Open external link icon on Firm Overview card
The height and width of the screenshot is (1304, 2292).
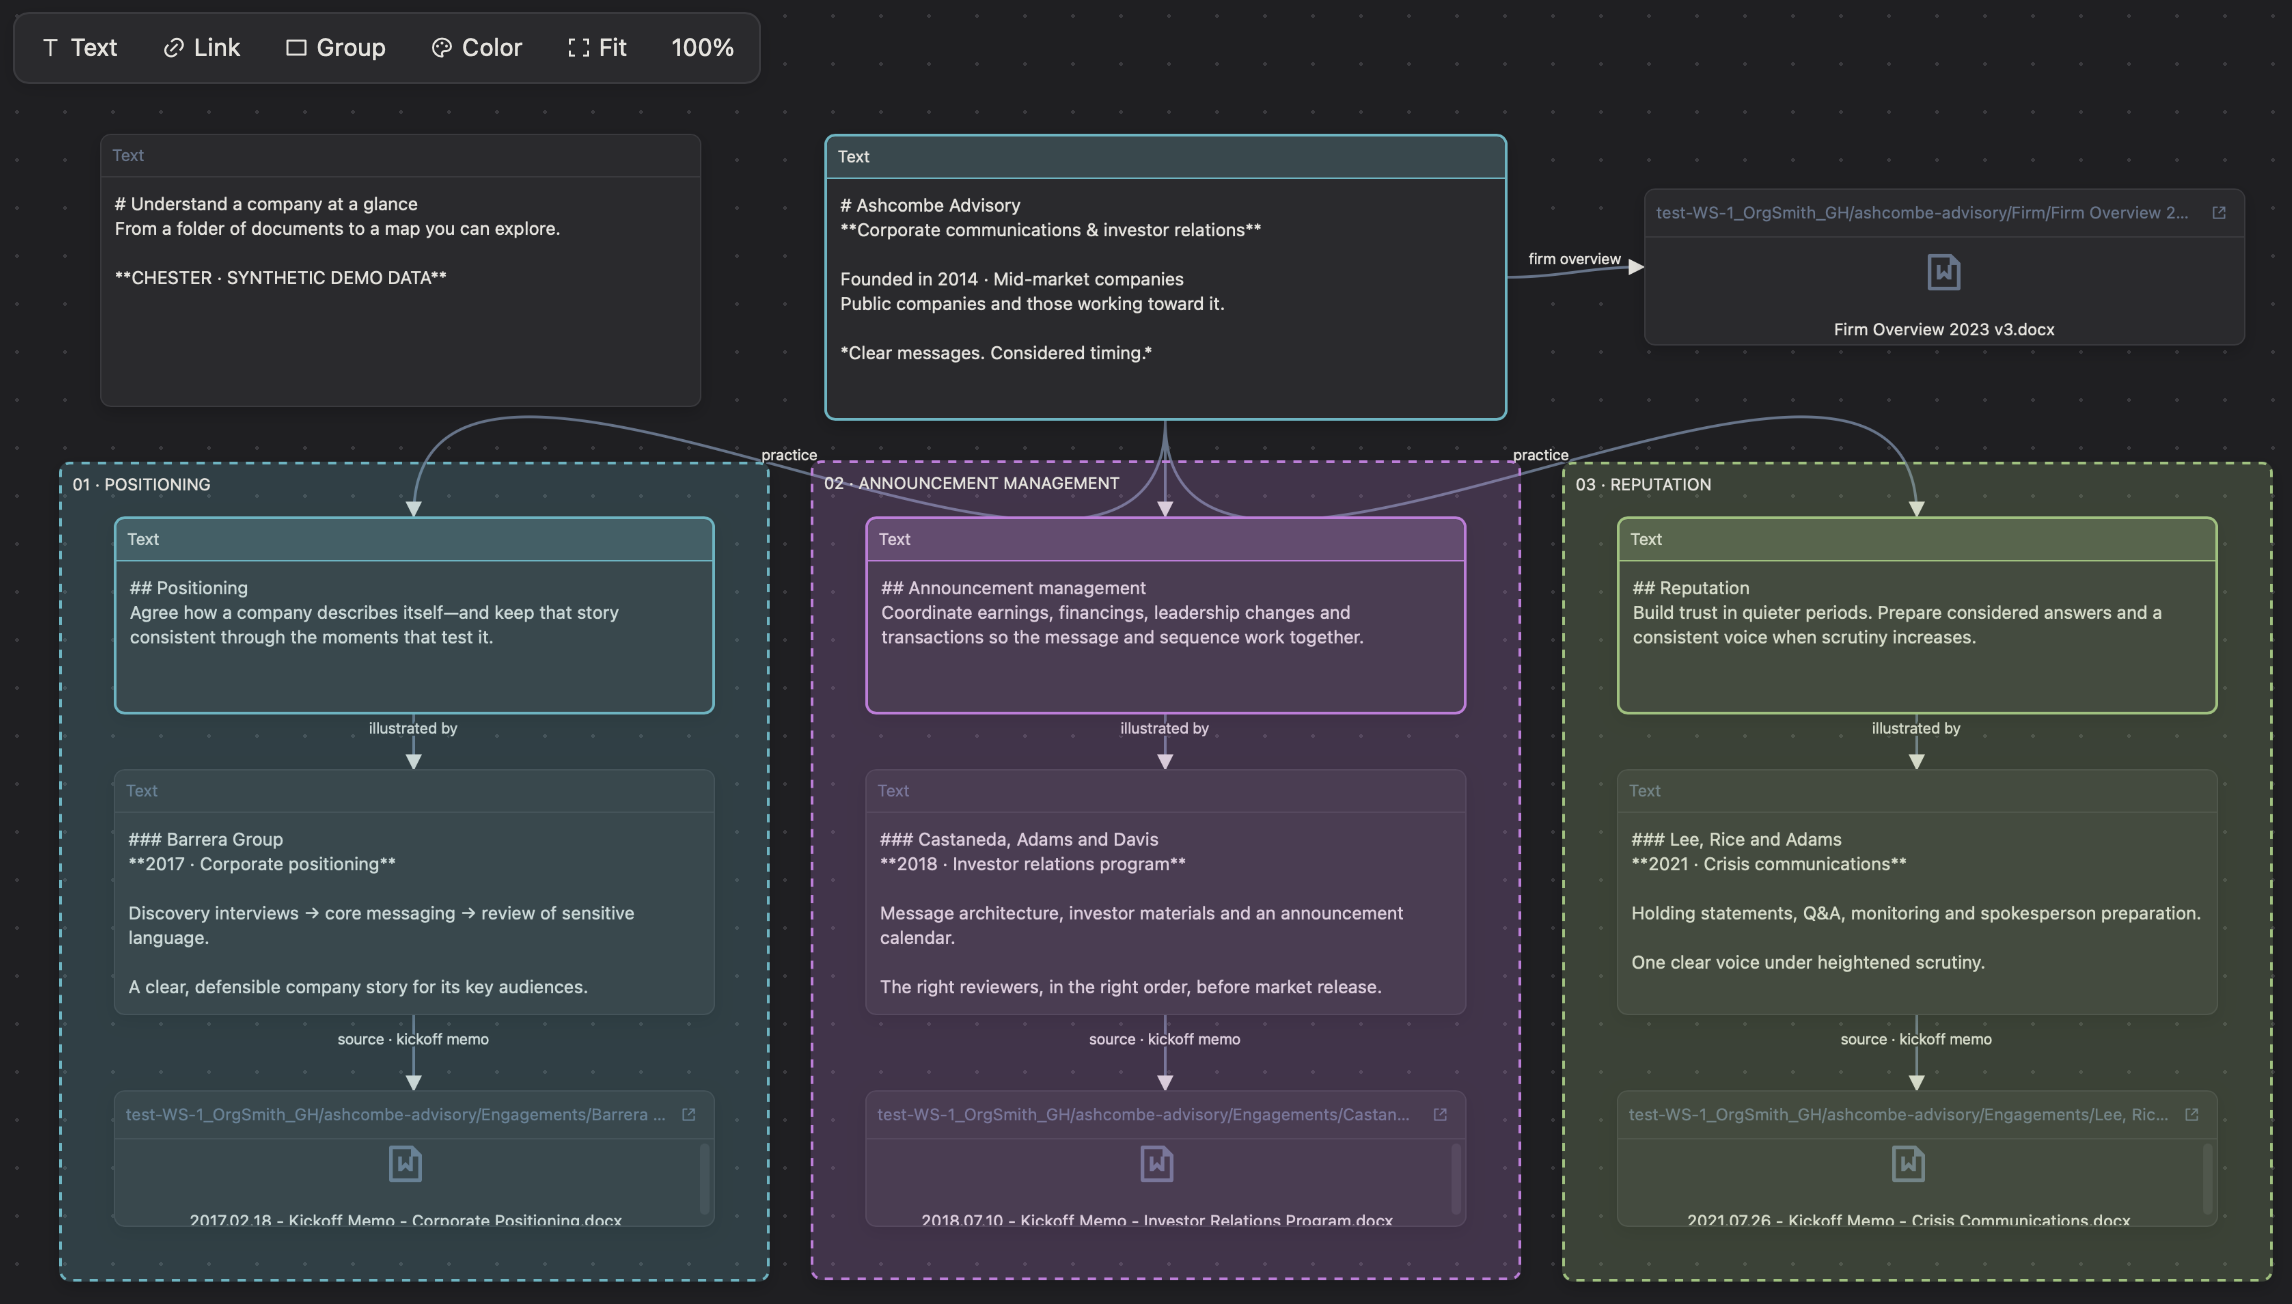pyautogui.click(x=2219, y=213)
